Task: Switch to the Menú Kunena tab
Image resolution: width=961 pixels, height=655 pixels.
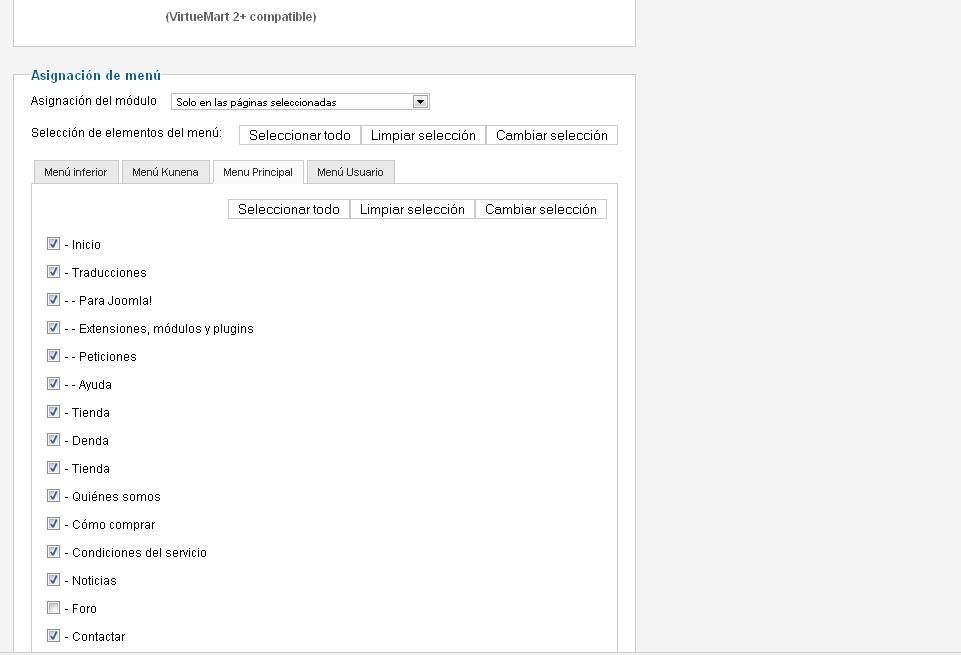Action: [x=165, y=172]
